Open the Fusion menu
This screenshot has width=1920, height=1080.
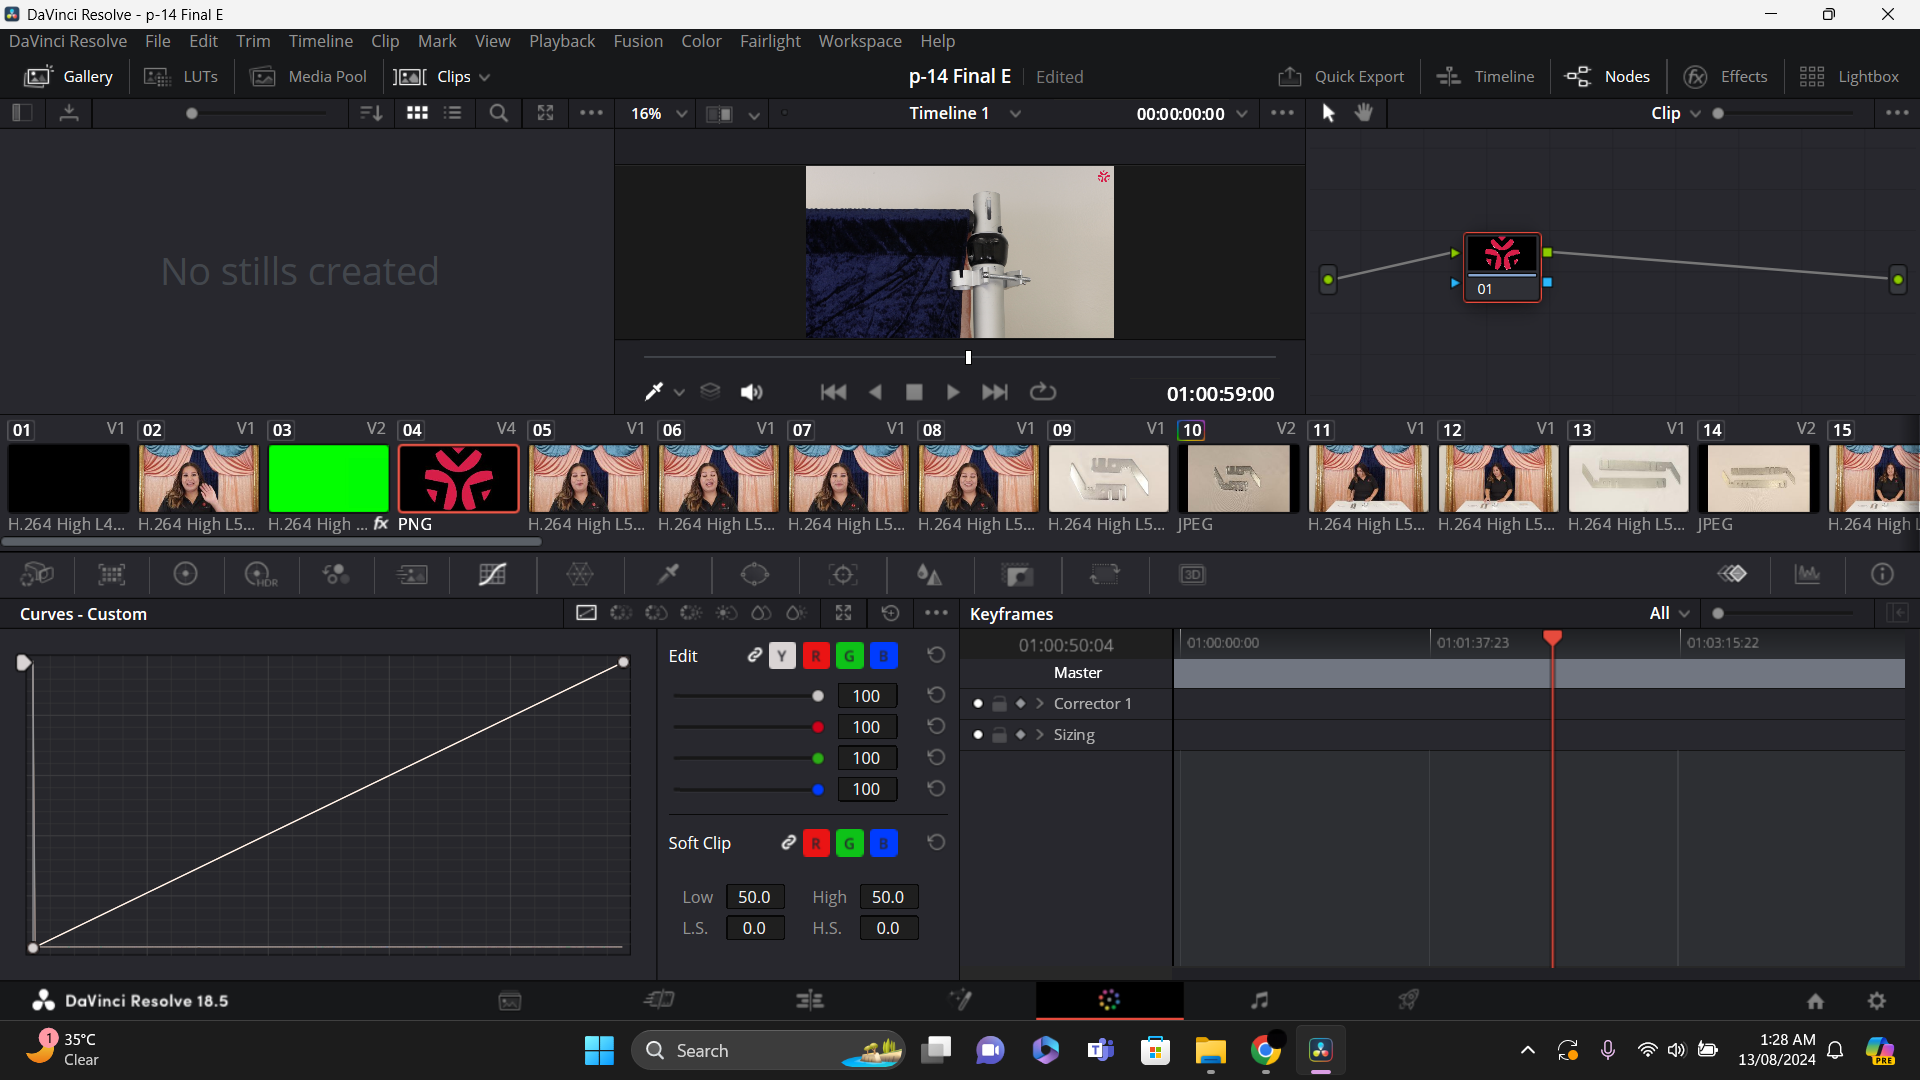[638, 41]
